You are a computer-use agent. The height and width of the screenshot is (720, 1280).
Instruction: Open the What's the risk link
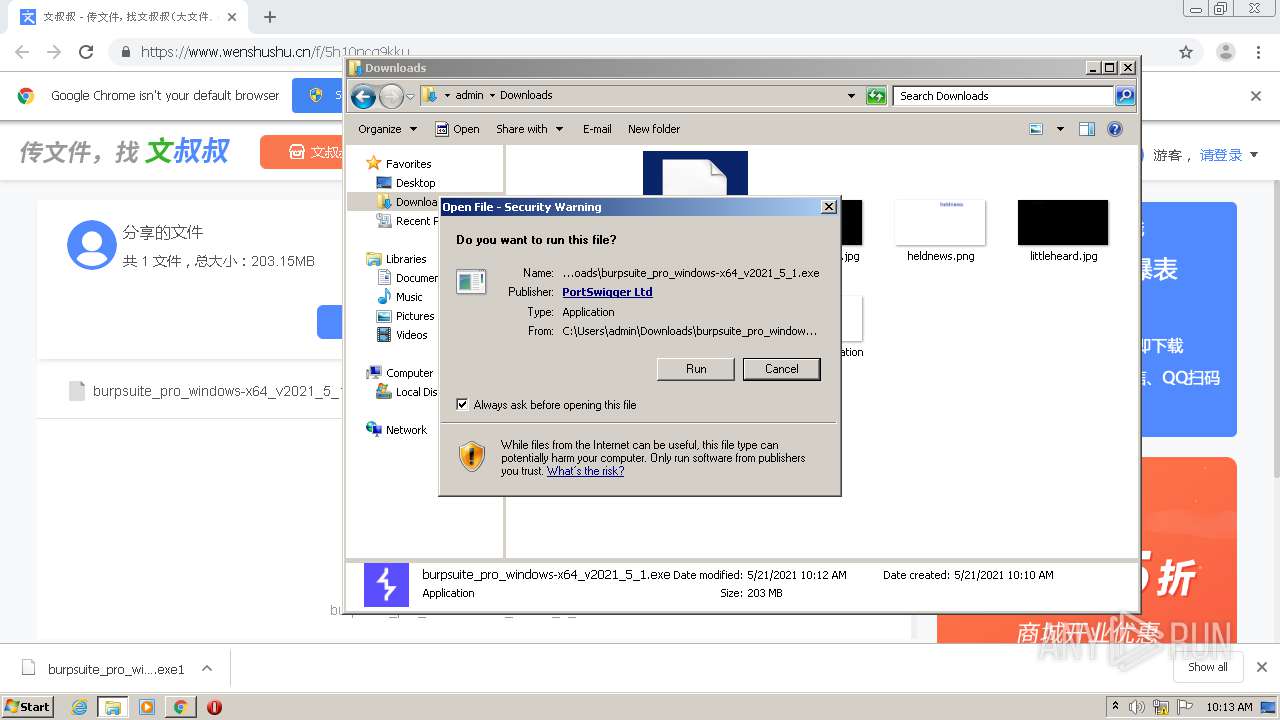(x=585, y=471)
